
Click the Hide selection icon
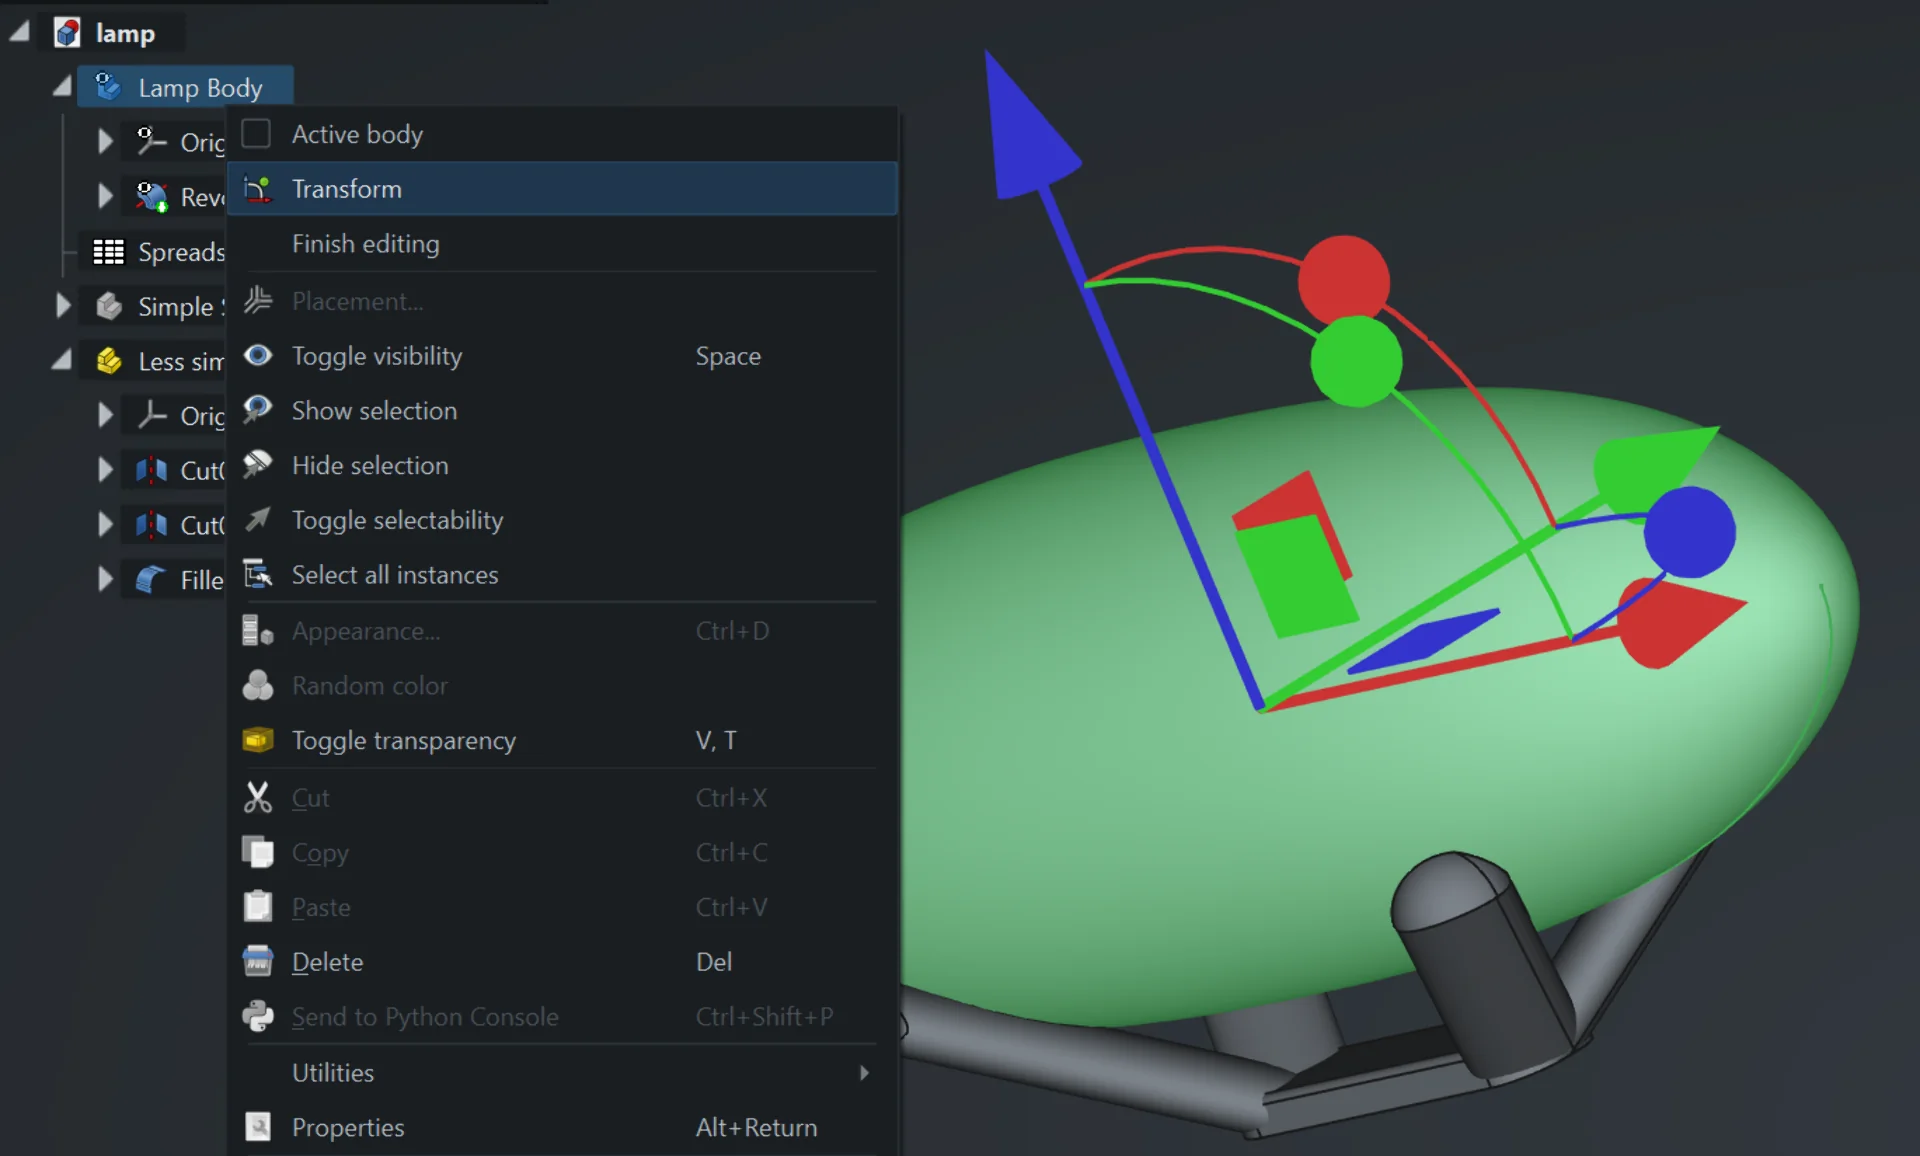coord(258,465)
